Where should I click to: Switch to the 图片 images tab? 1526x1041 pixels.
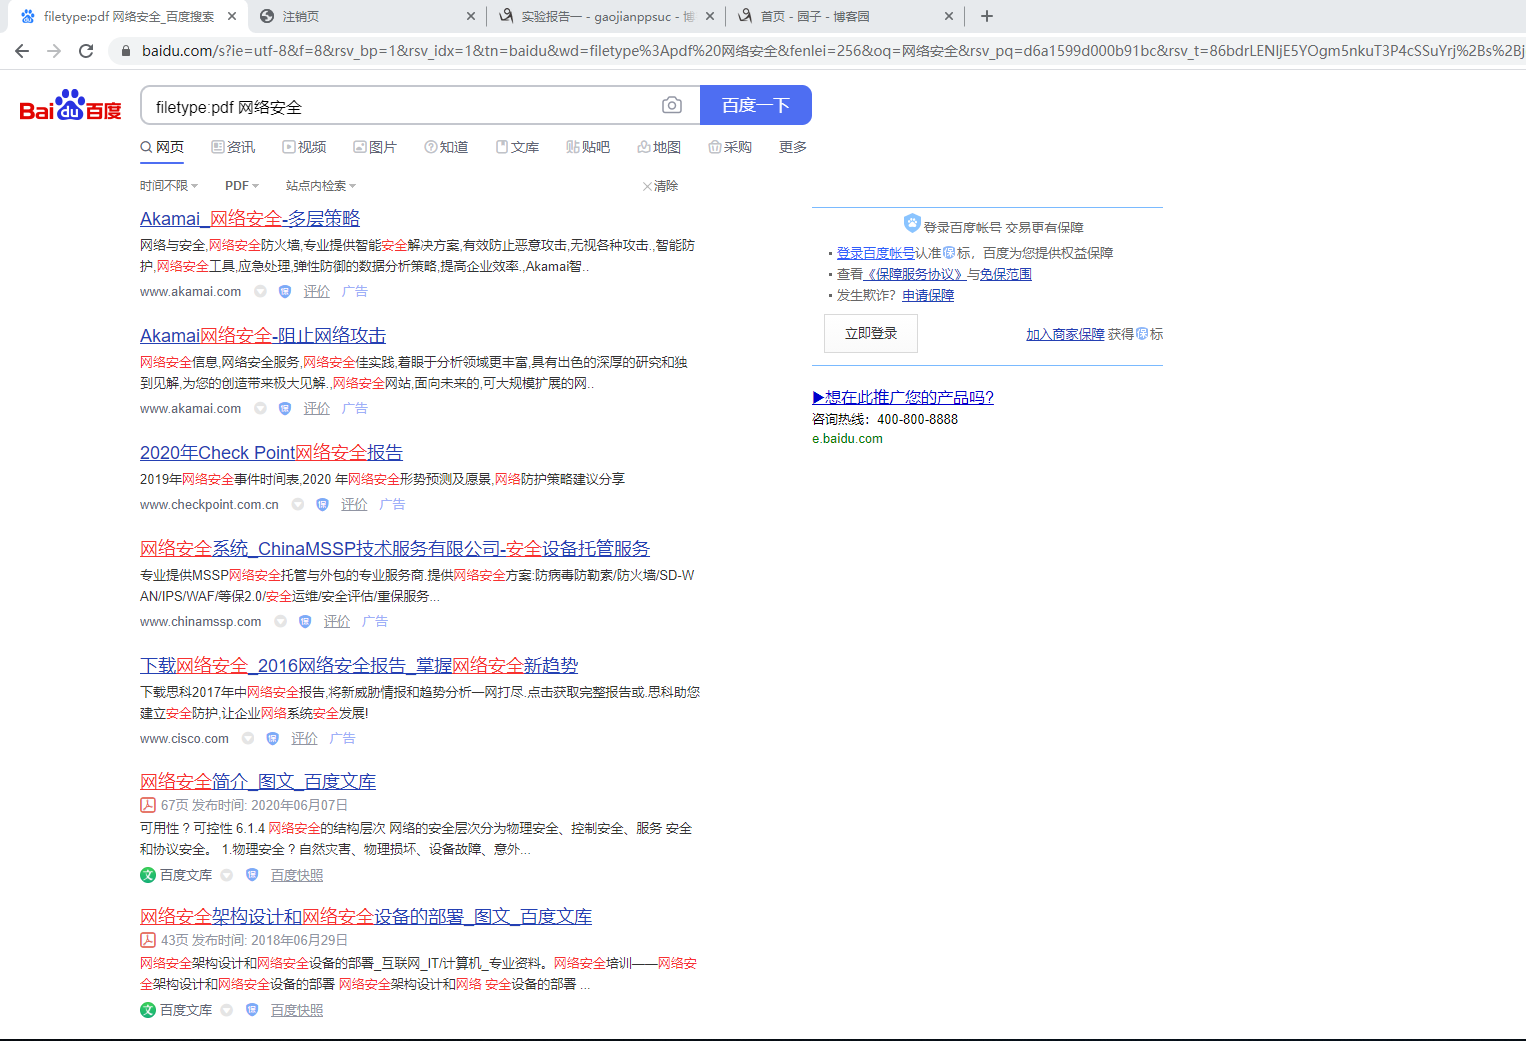(375, 147)
